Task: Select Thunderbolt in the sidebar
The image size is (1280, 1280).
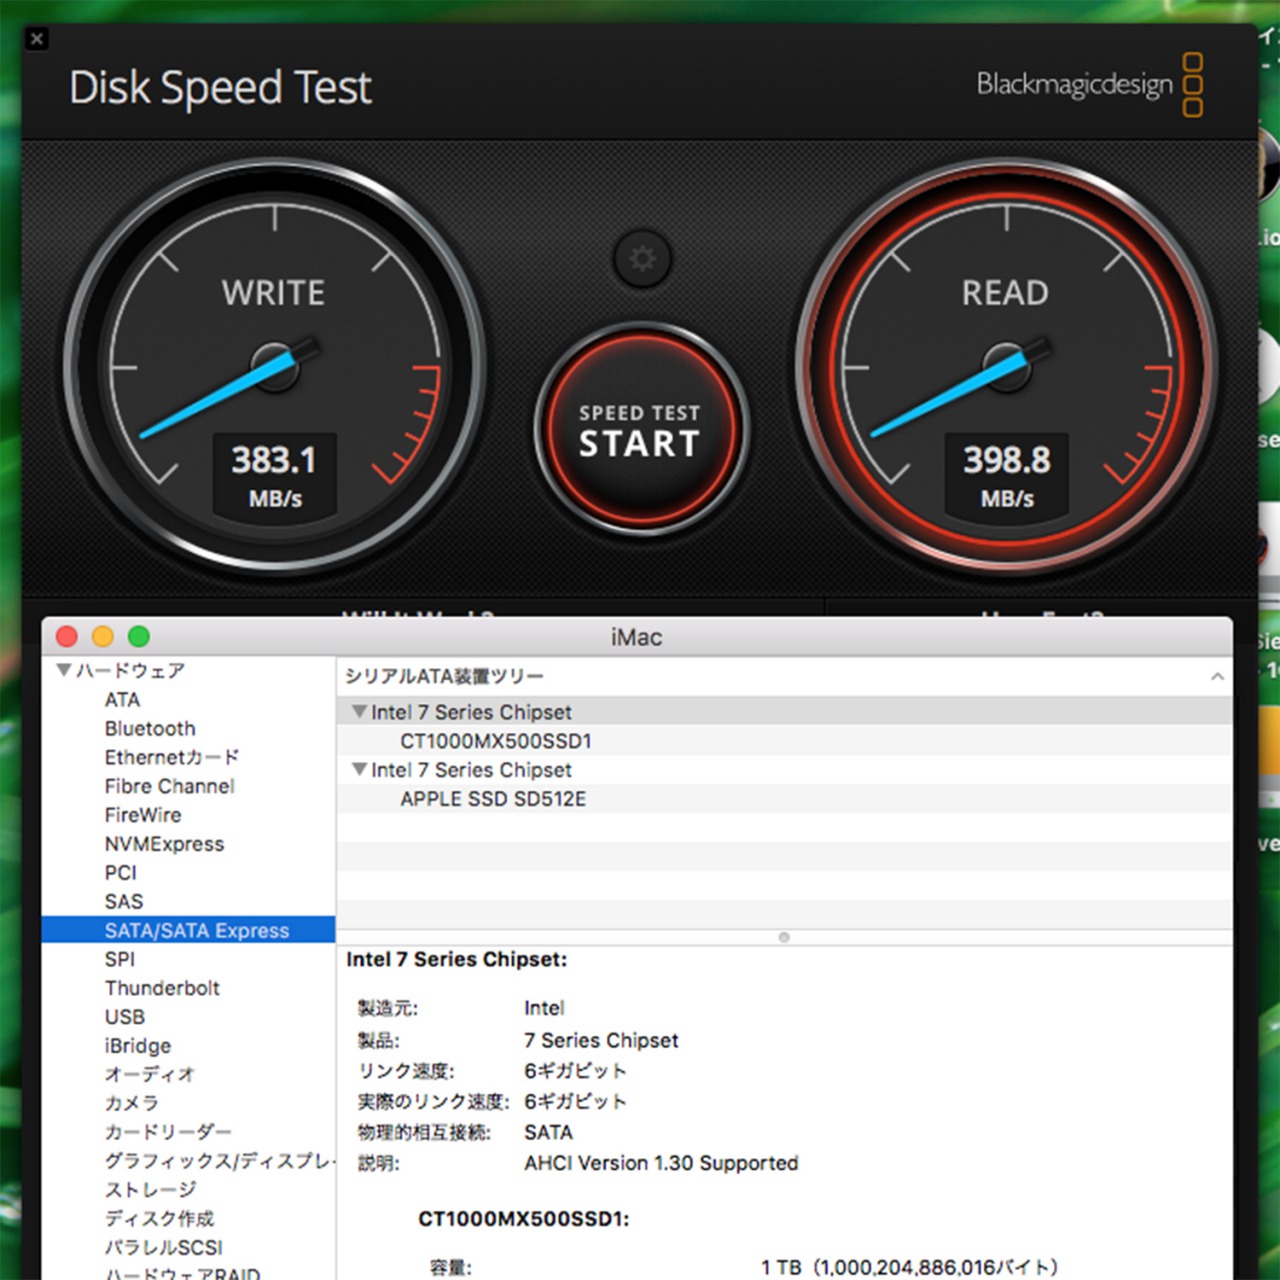Action: (162, 988)
